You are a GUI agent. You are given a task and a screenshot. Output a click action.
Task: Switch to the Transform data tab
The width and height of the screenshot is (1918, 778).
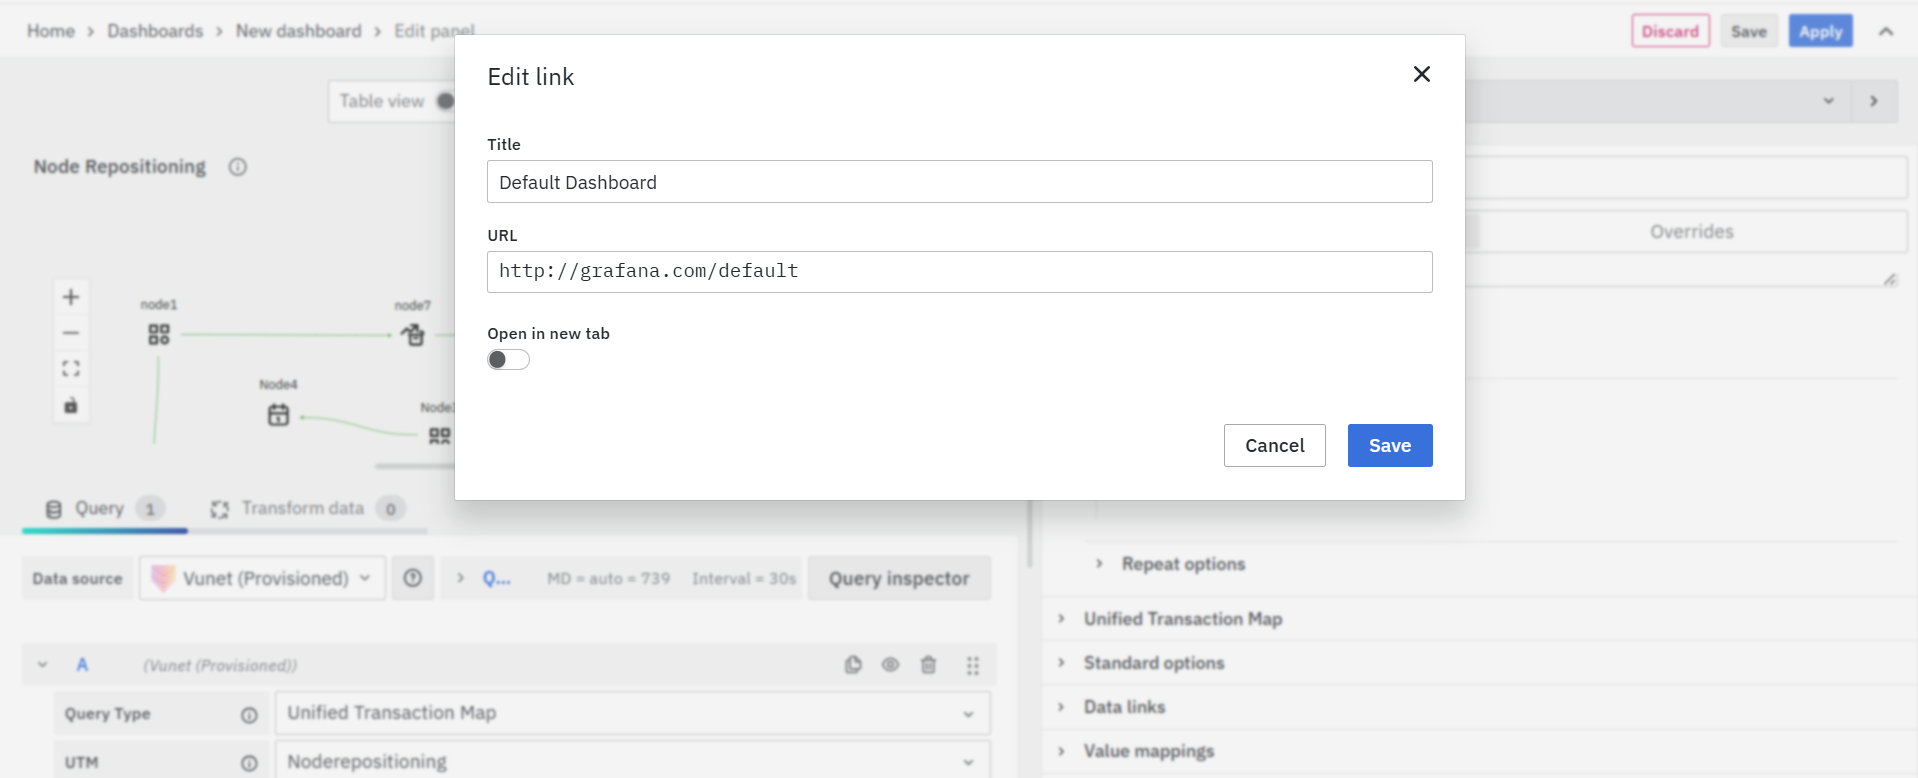303,508
